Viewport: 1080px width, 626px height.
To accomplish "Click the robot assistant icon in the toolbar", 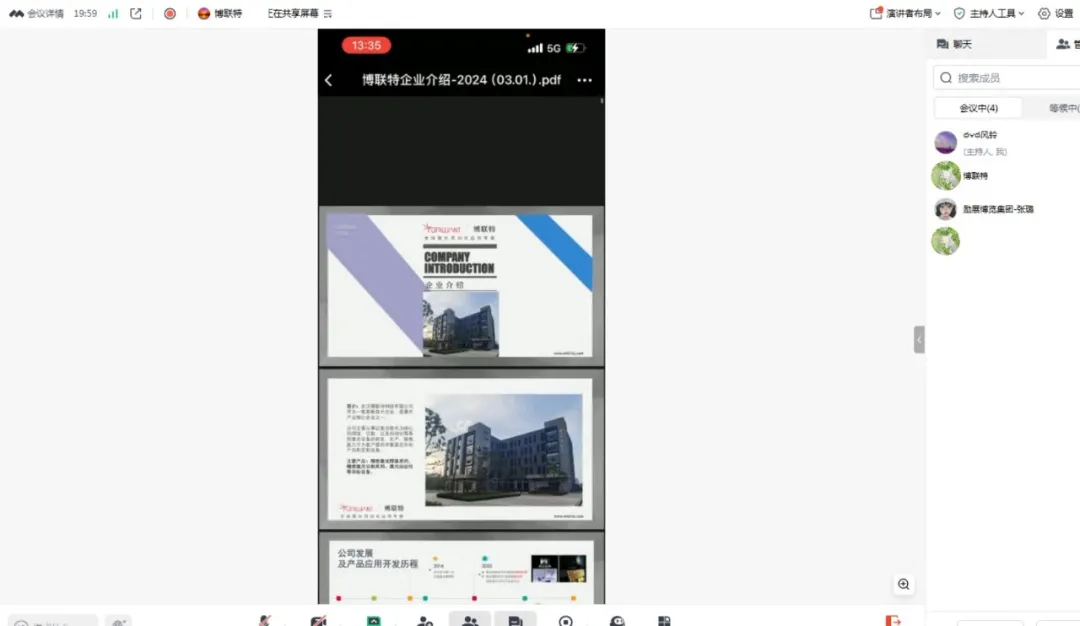I will click(x=617, y=620).
